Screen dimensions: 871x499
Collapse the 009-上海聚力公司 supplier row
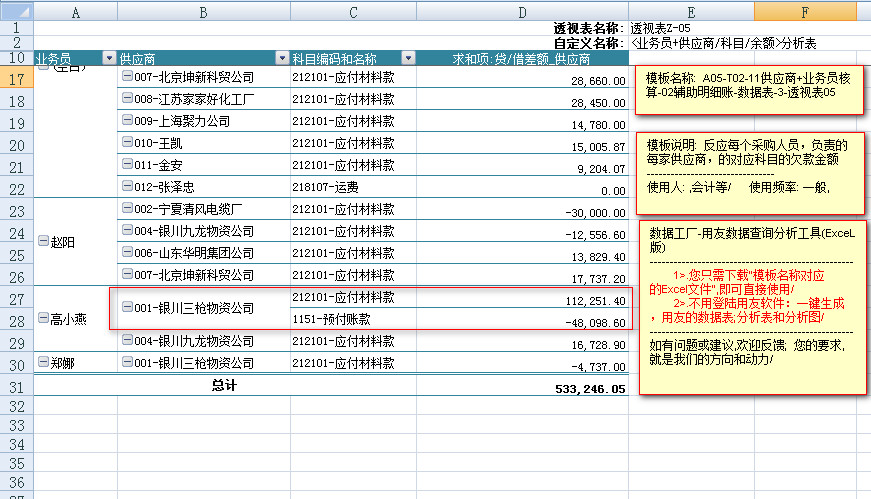click(126, 121)
